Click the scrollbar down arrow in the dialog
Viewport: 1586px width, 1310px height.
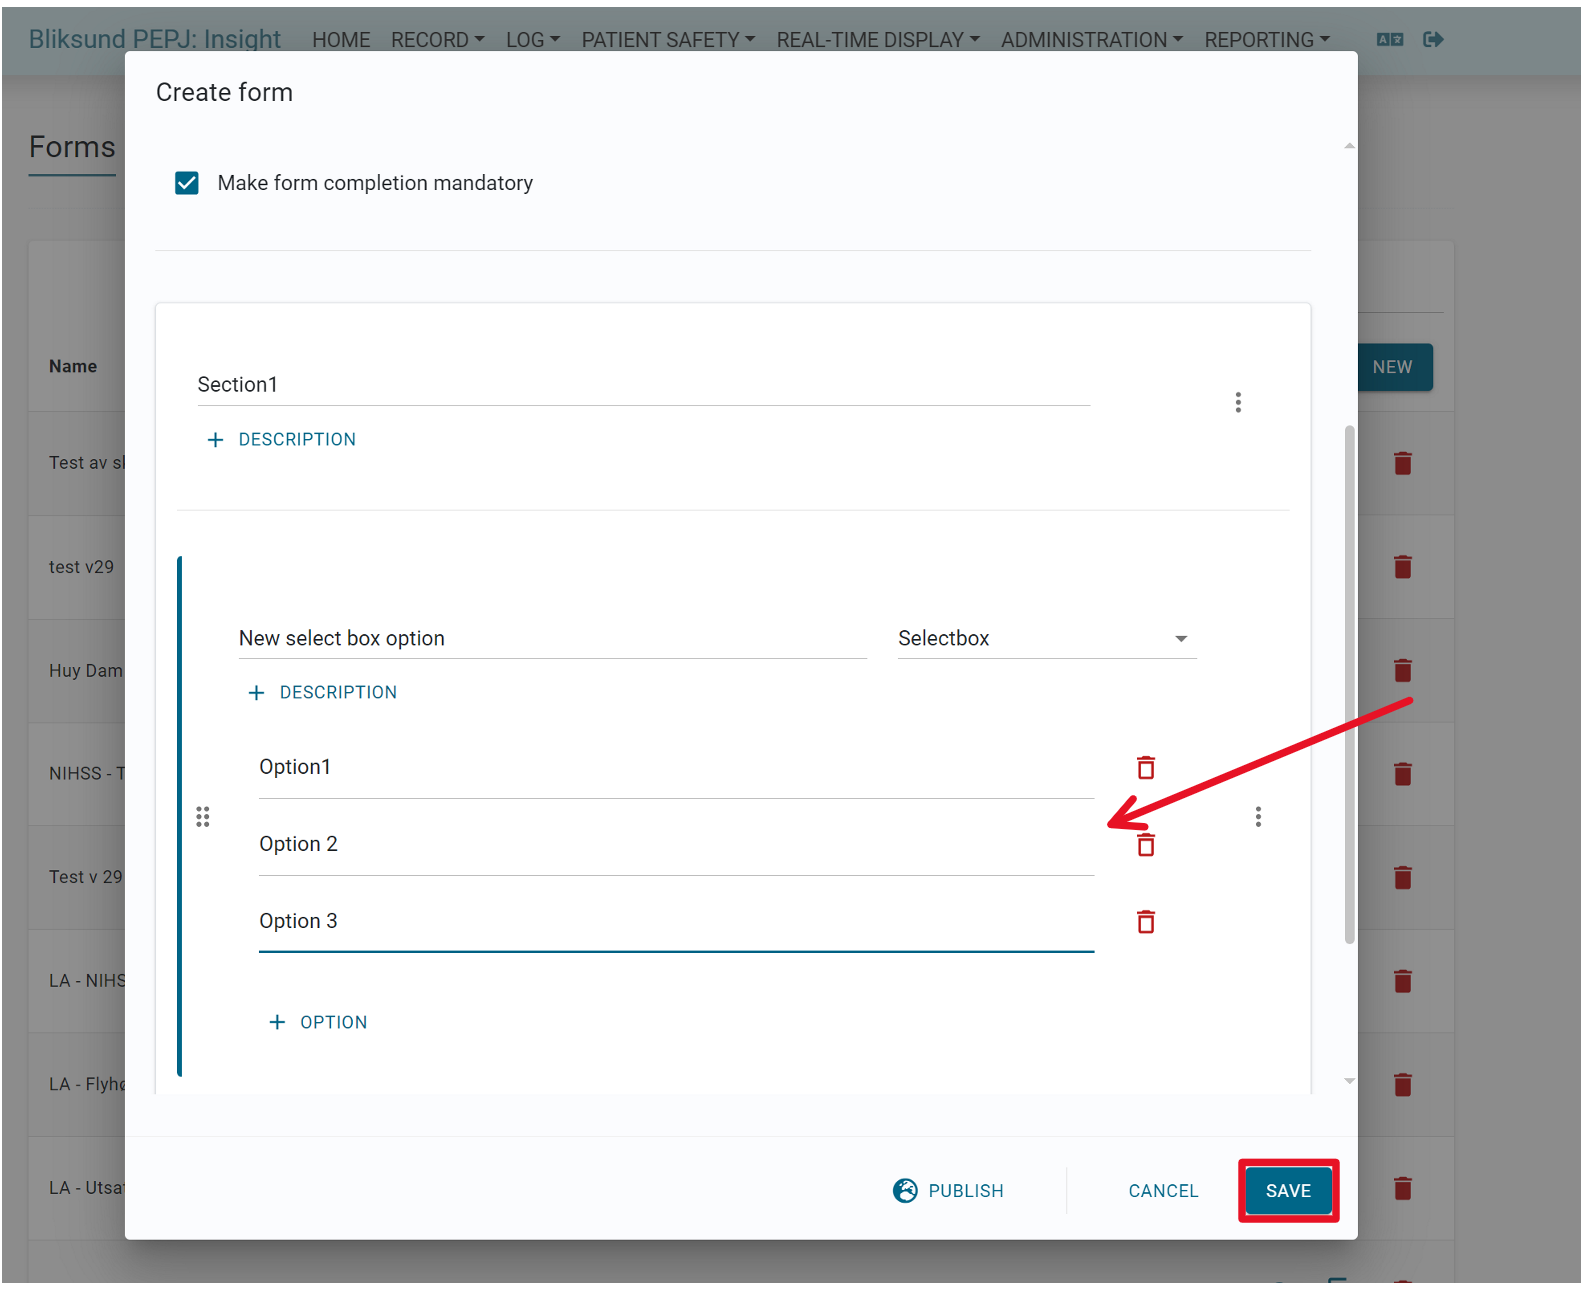(1349, 1081)
